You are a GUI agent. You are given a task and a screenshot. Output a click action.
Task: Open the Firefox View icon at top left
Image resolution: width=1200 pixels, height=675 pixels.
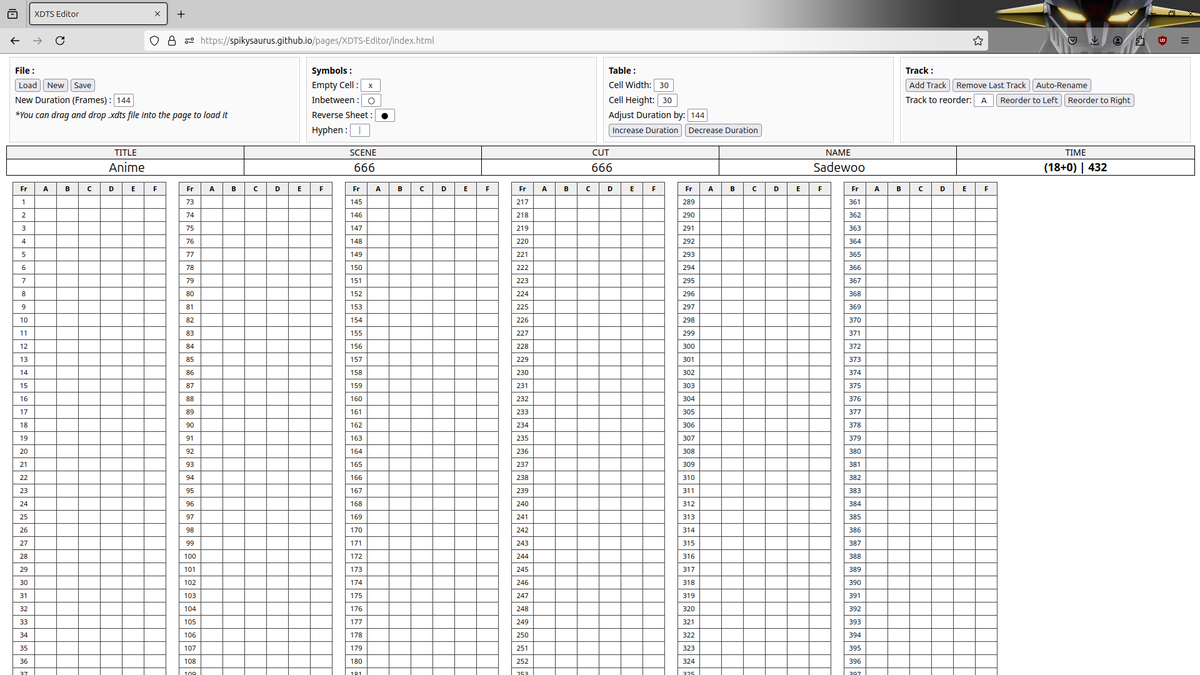tap(12, 14)
